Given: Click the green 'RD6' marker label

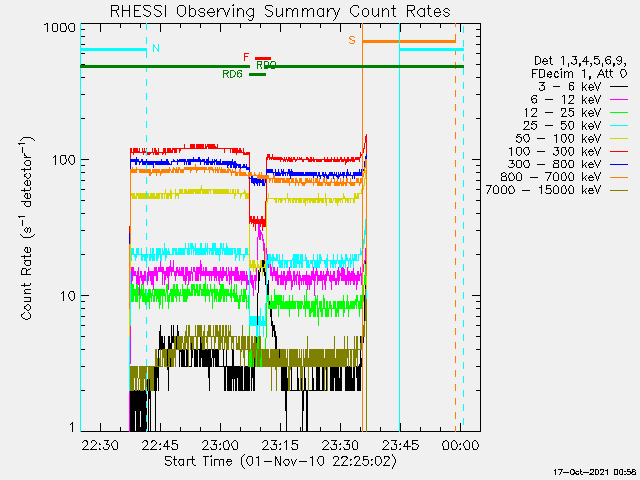Looking at the screenshot, I should [x=232, y=74].
